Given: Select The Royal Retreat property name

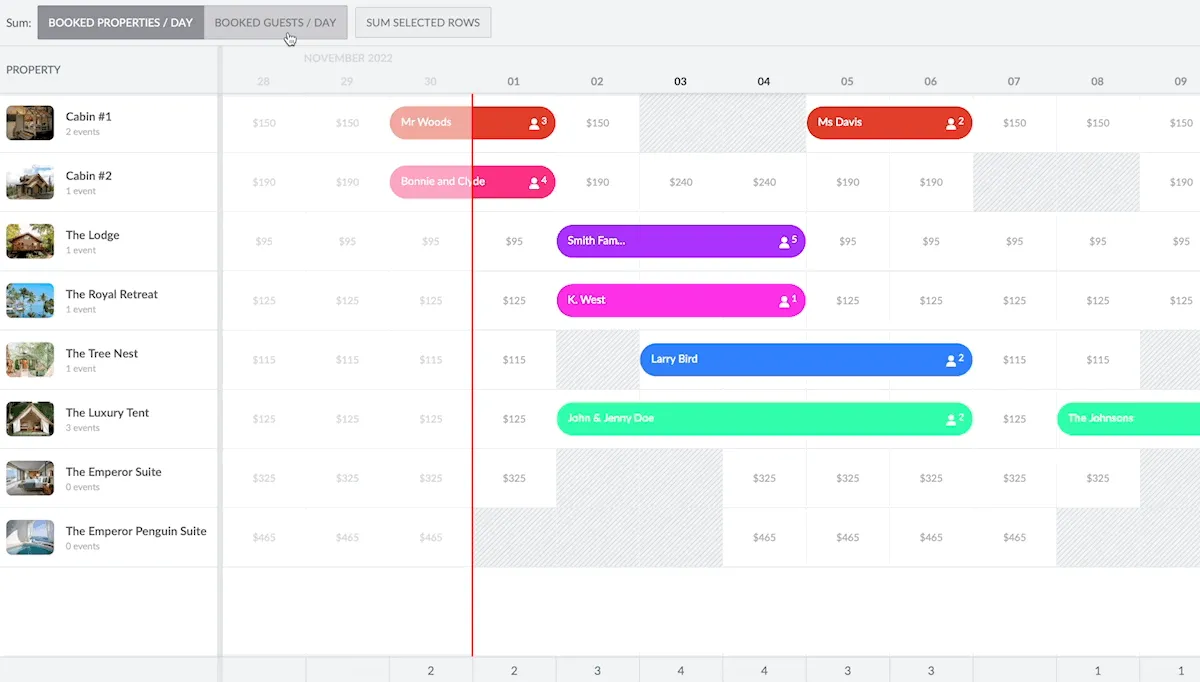Looking at the screenshot, I should click(112, 294).
